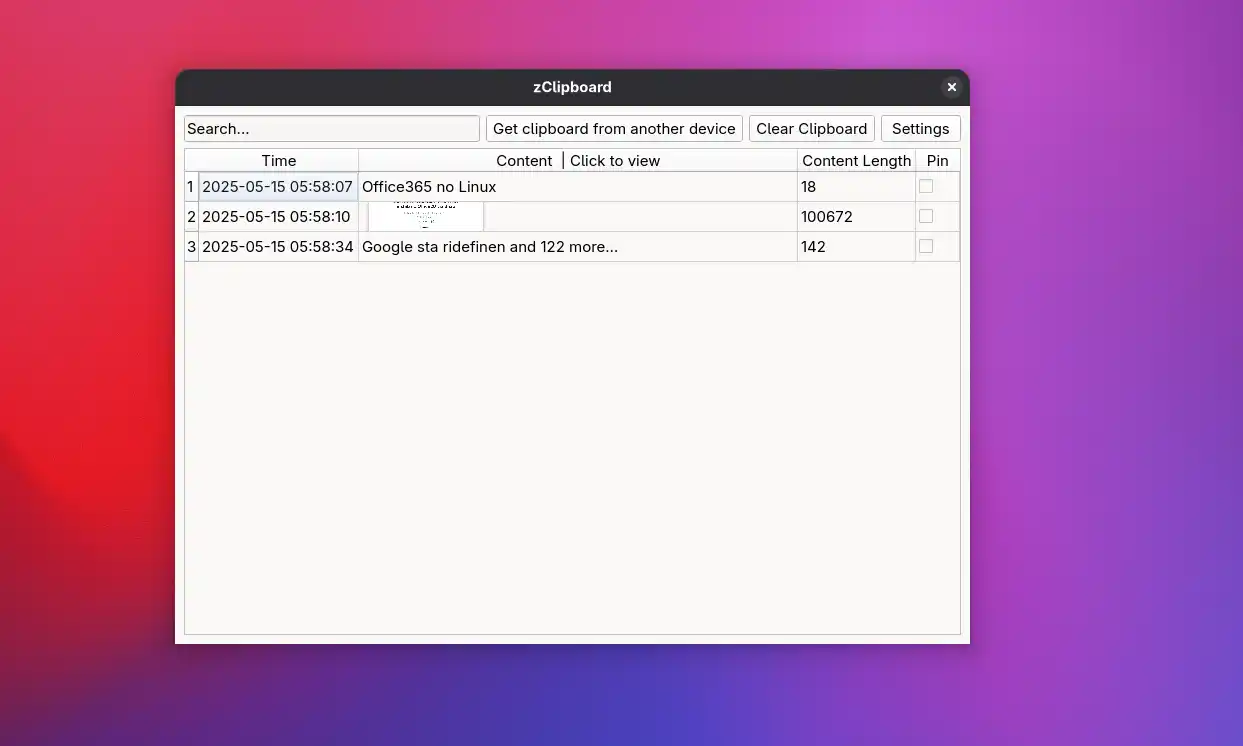Select the timestamp 2025-05-15 05:58:34
The height and width of the screenshot is (746, 1243).
278,246
